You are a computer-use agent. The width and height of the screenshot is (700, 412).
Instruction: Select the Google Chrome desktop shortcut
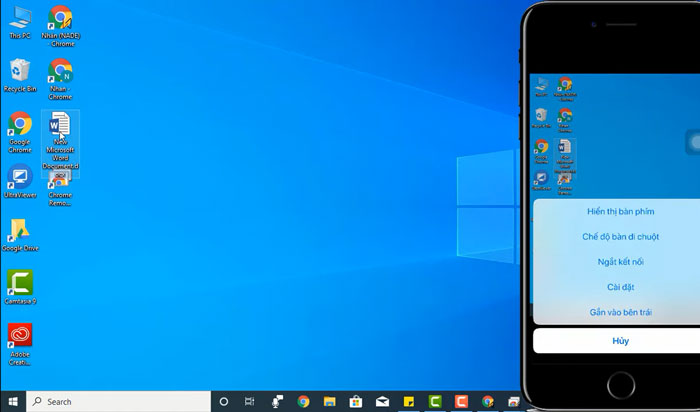tap(20, 132)
